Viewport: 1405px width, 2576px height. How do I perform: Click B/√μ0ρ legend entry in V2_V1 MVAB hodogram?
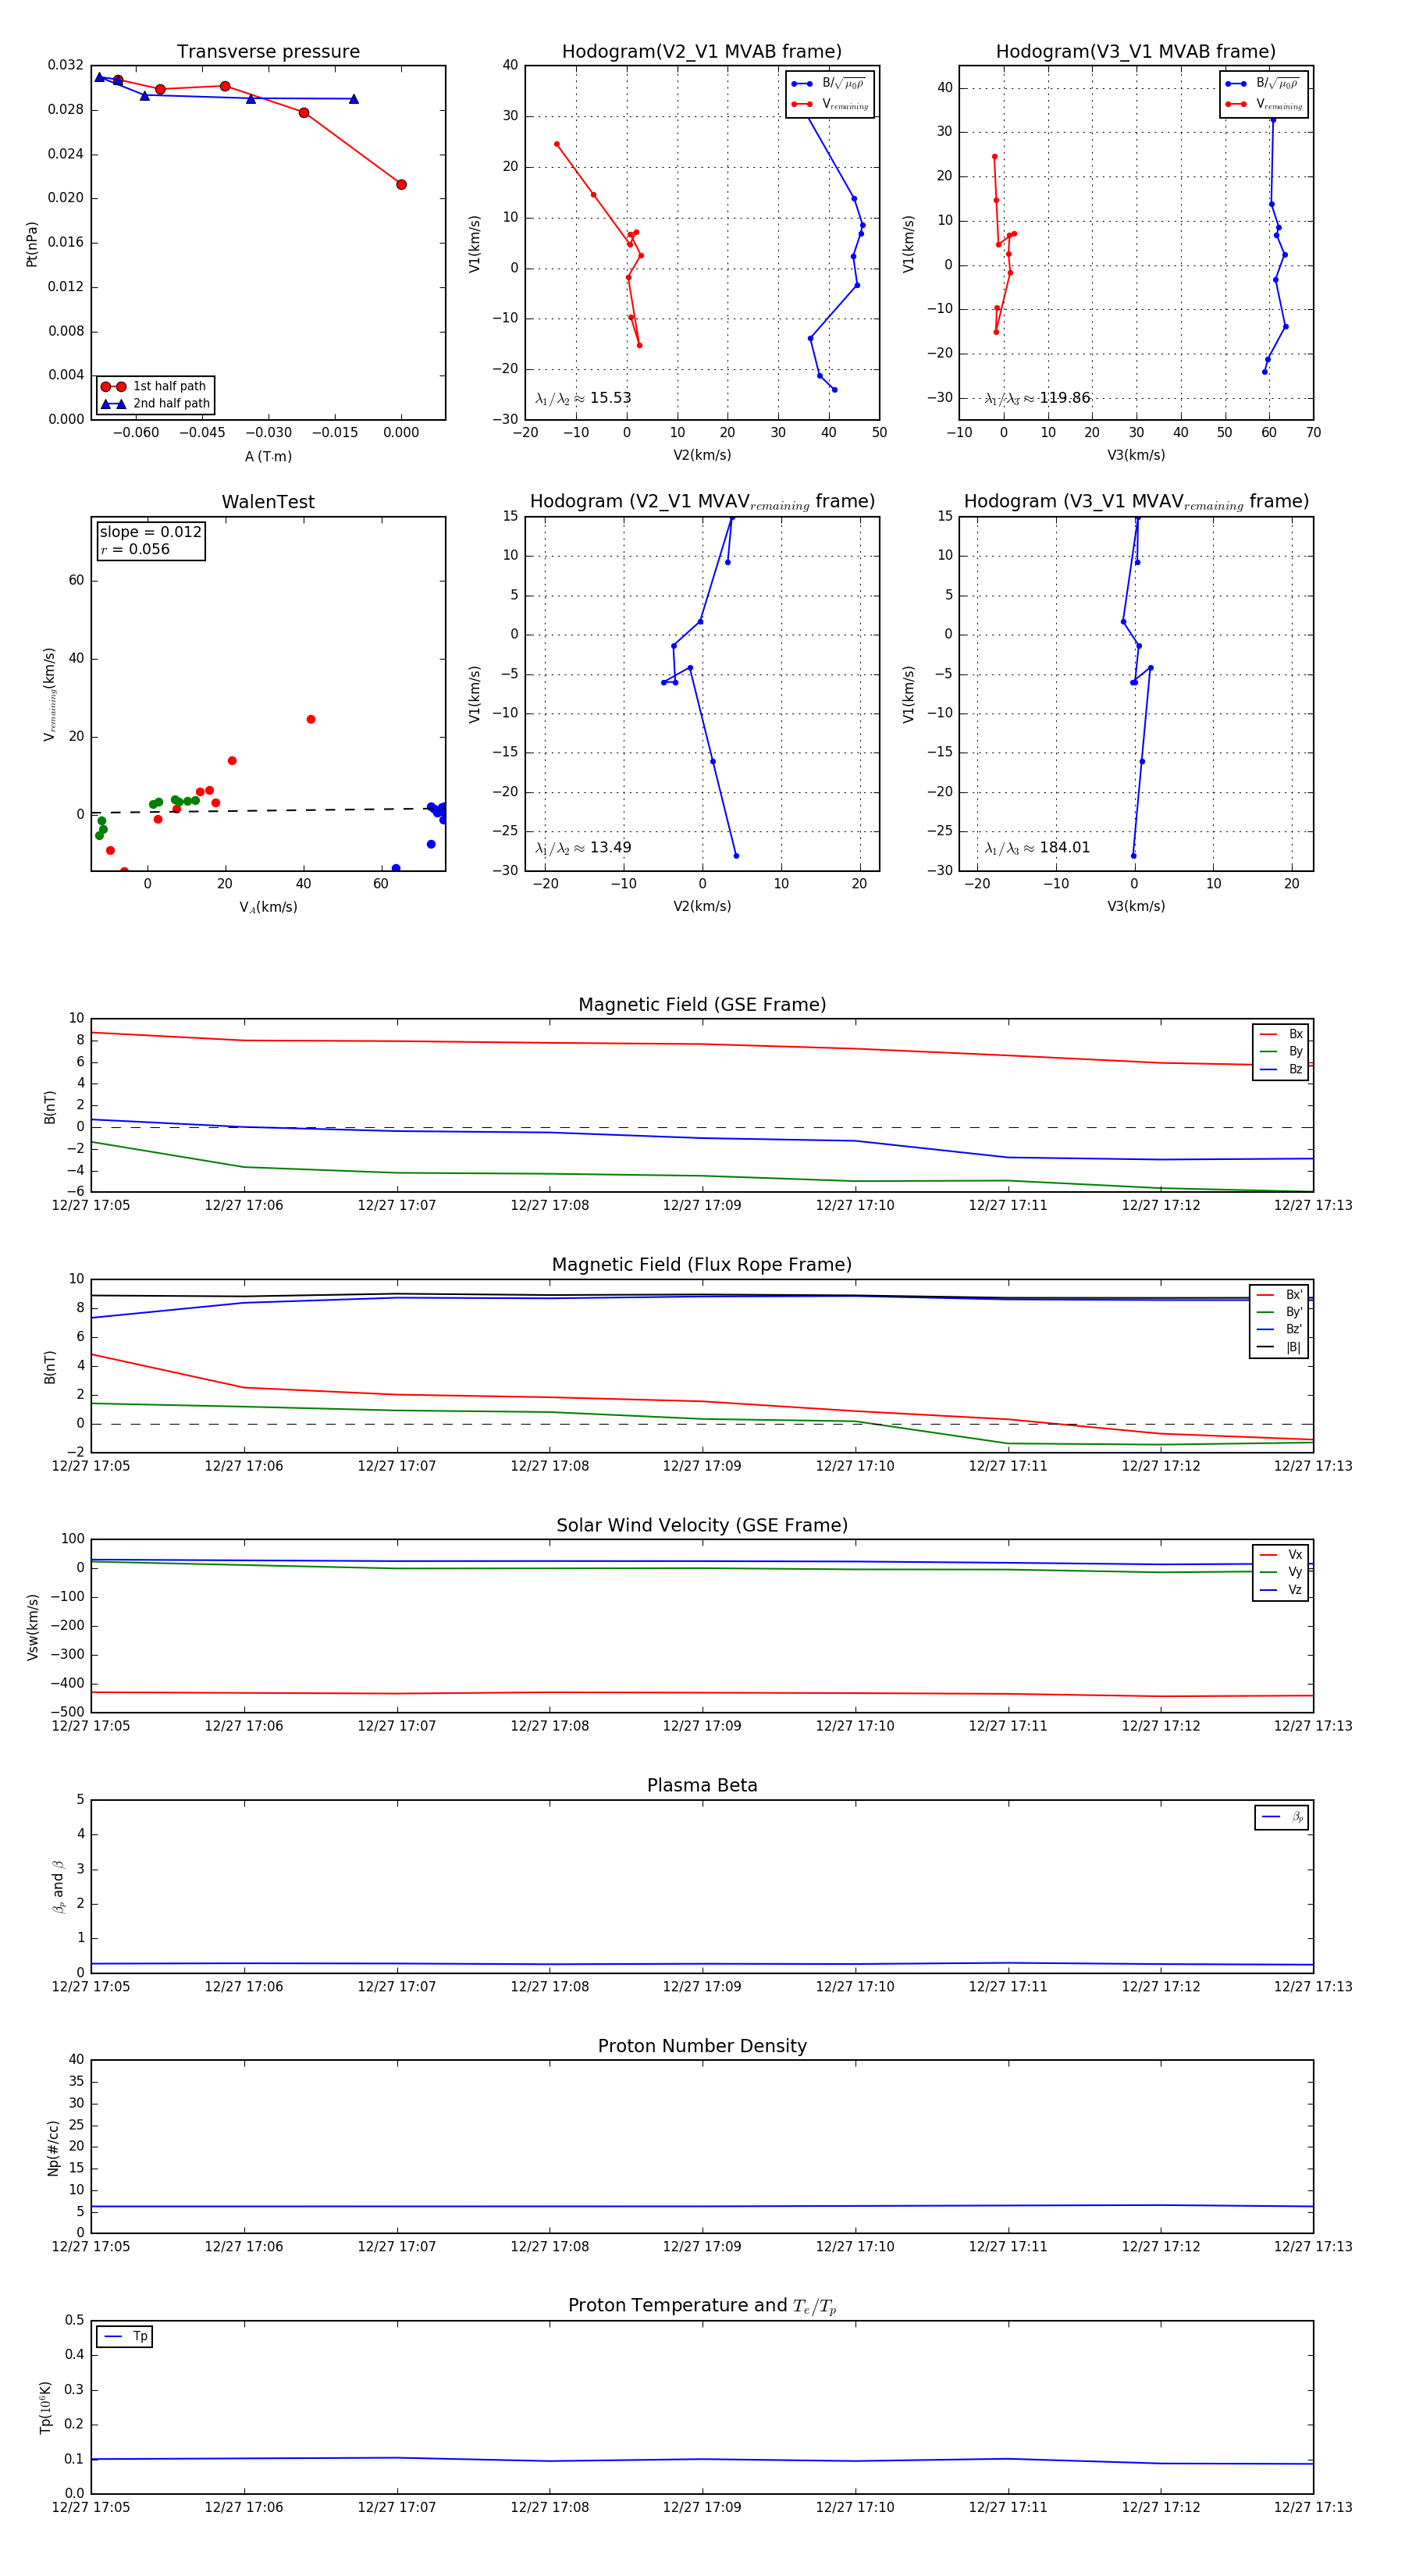pyautogui.click(x=830, y=84)
